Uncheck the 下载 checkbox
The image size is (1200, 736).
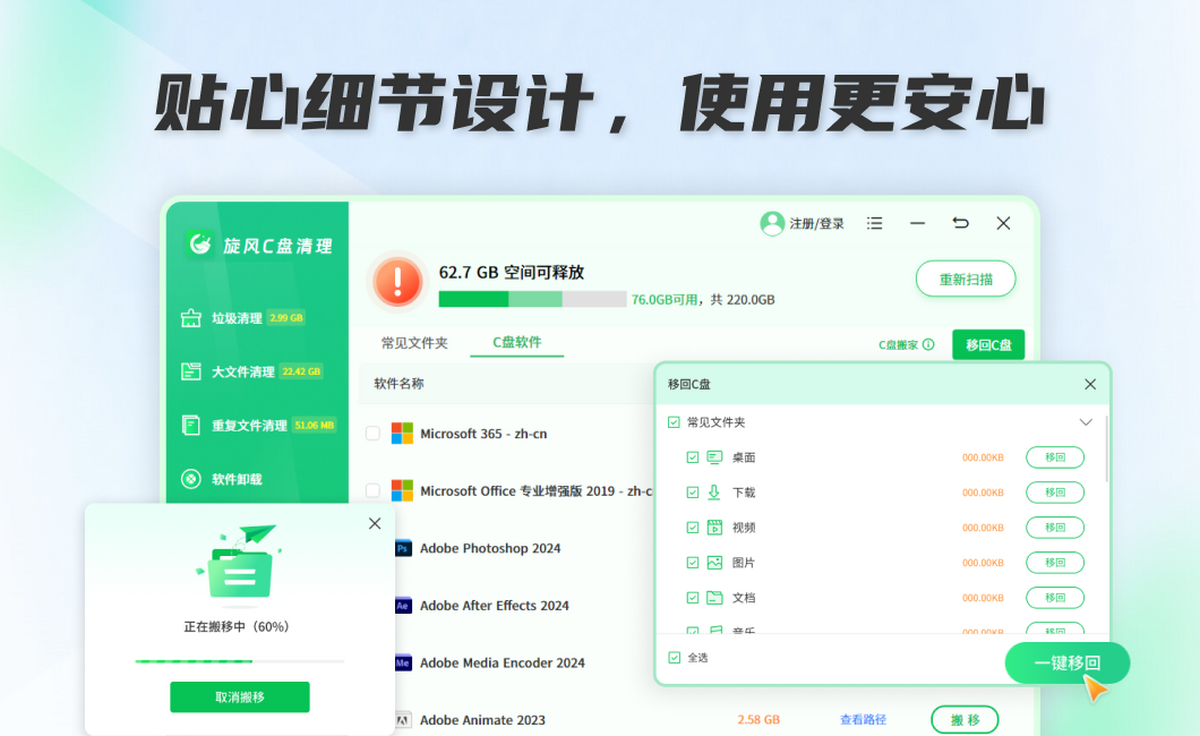(x=693, y=492)
